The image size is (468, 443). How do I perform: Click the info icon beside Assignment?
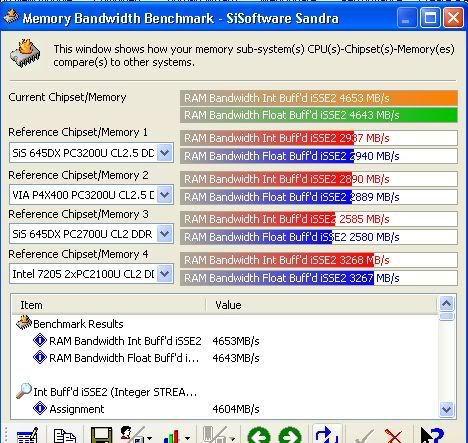tap(40, 408)
